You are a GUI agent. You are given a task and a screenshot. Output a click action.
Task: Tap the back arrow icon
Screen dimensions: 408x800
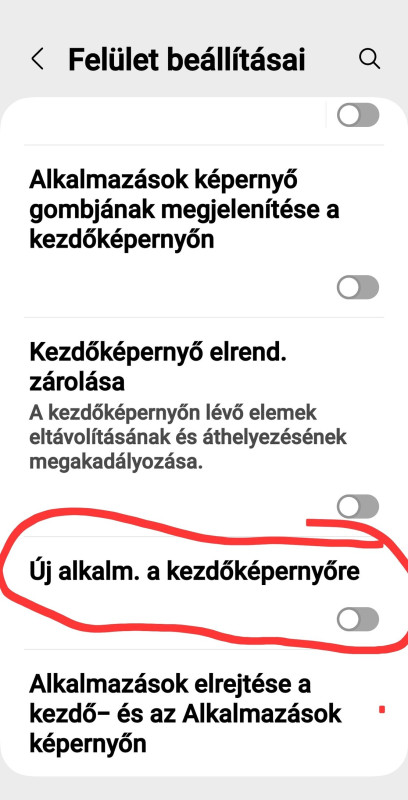(x=37, y=60)
